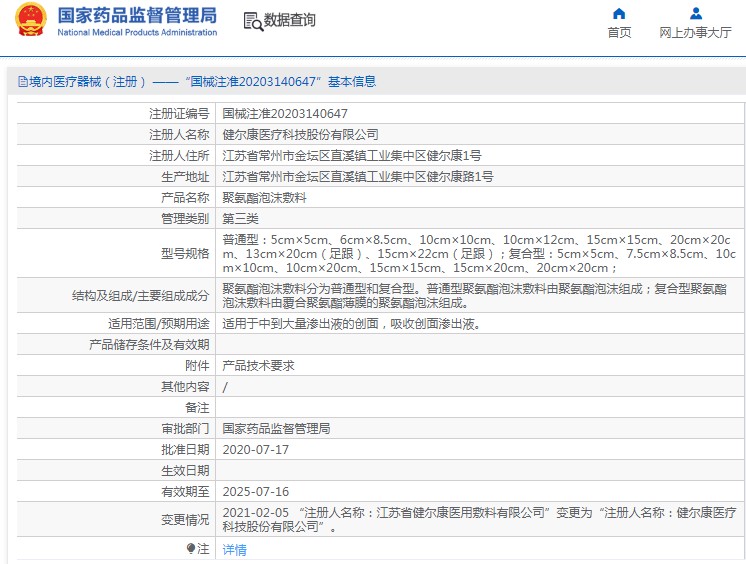
Task: Click the 有效期至 row label
Action: pos(185,492)
